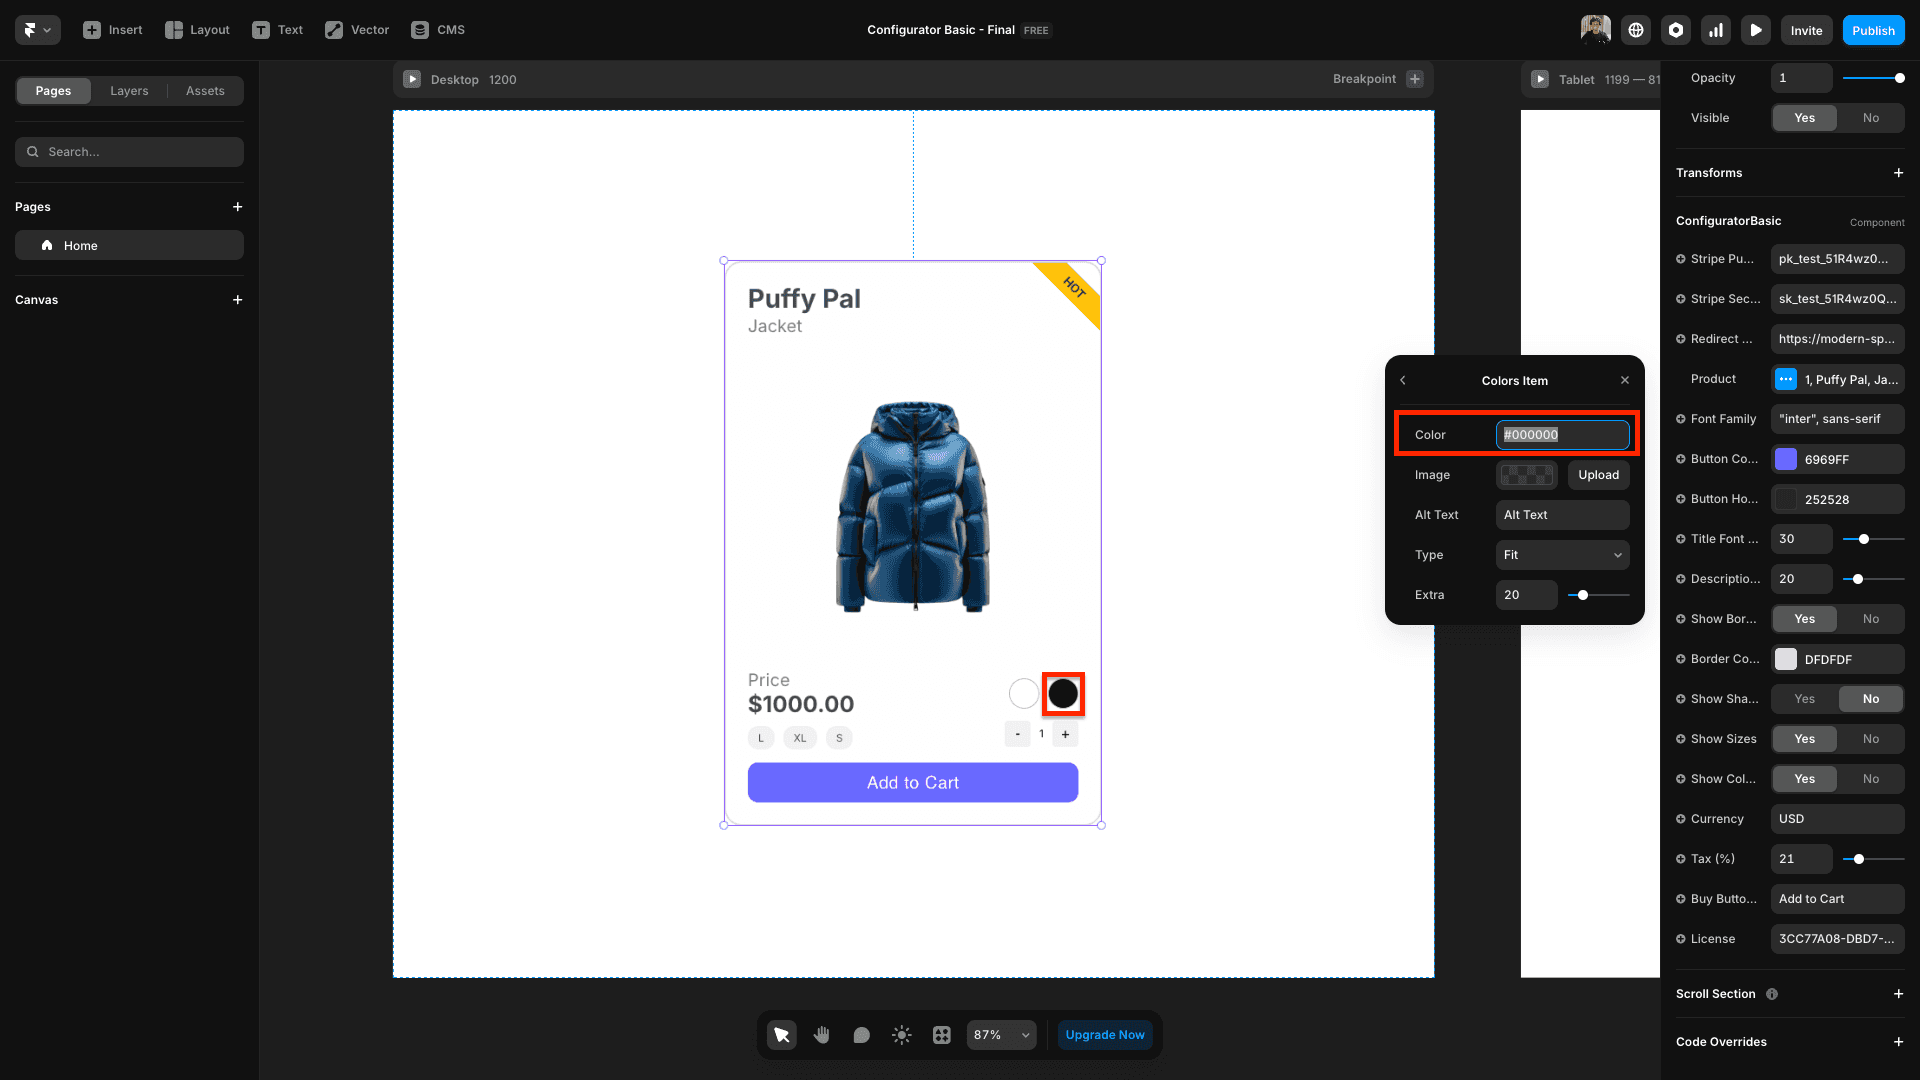
Task: Set Show Sizes to No
Action: [1870, 739]
